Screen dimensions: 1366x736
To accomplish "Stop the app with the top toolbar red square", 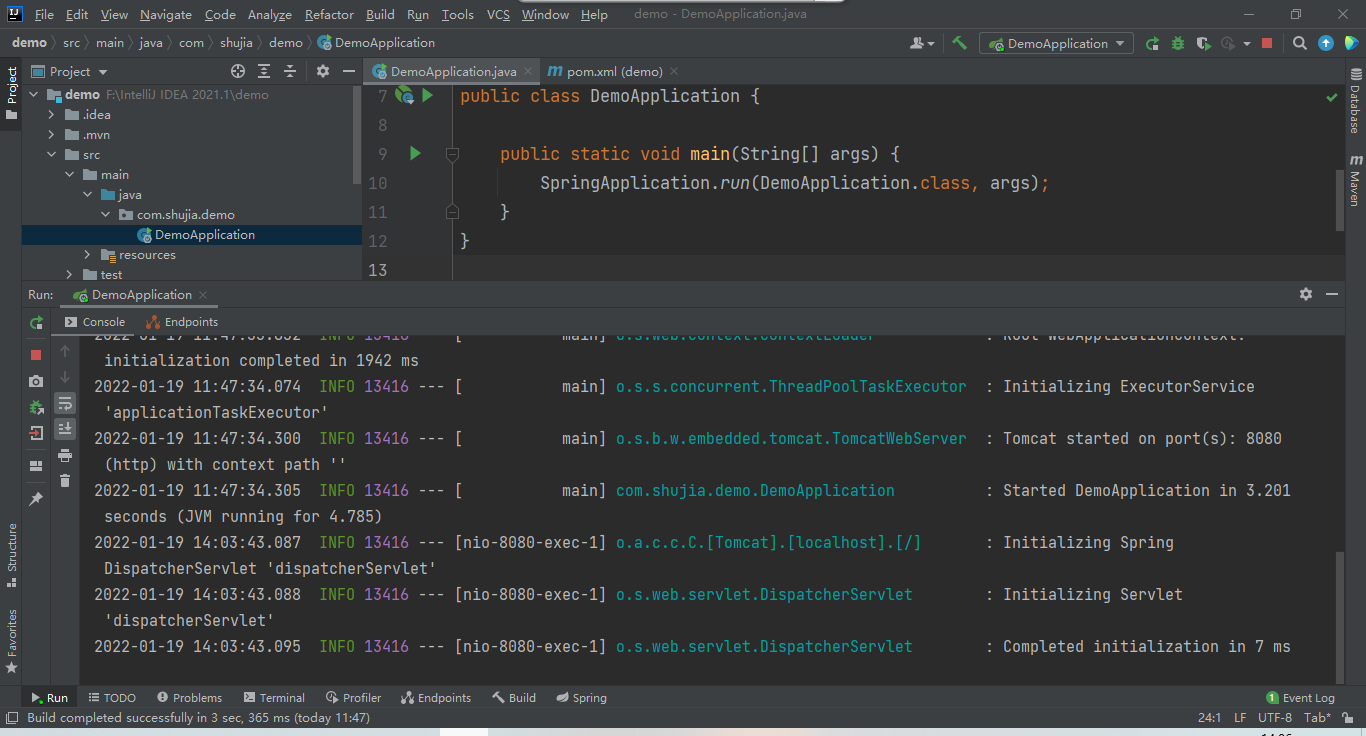I will [1267, 43].
